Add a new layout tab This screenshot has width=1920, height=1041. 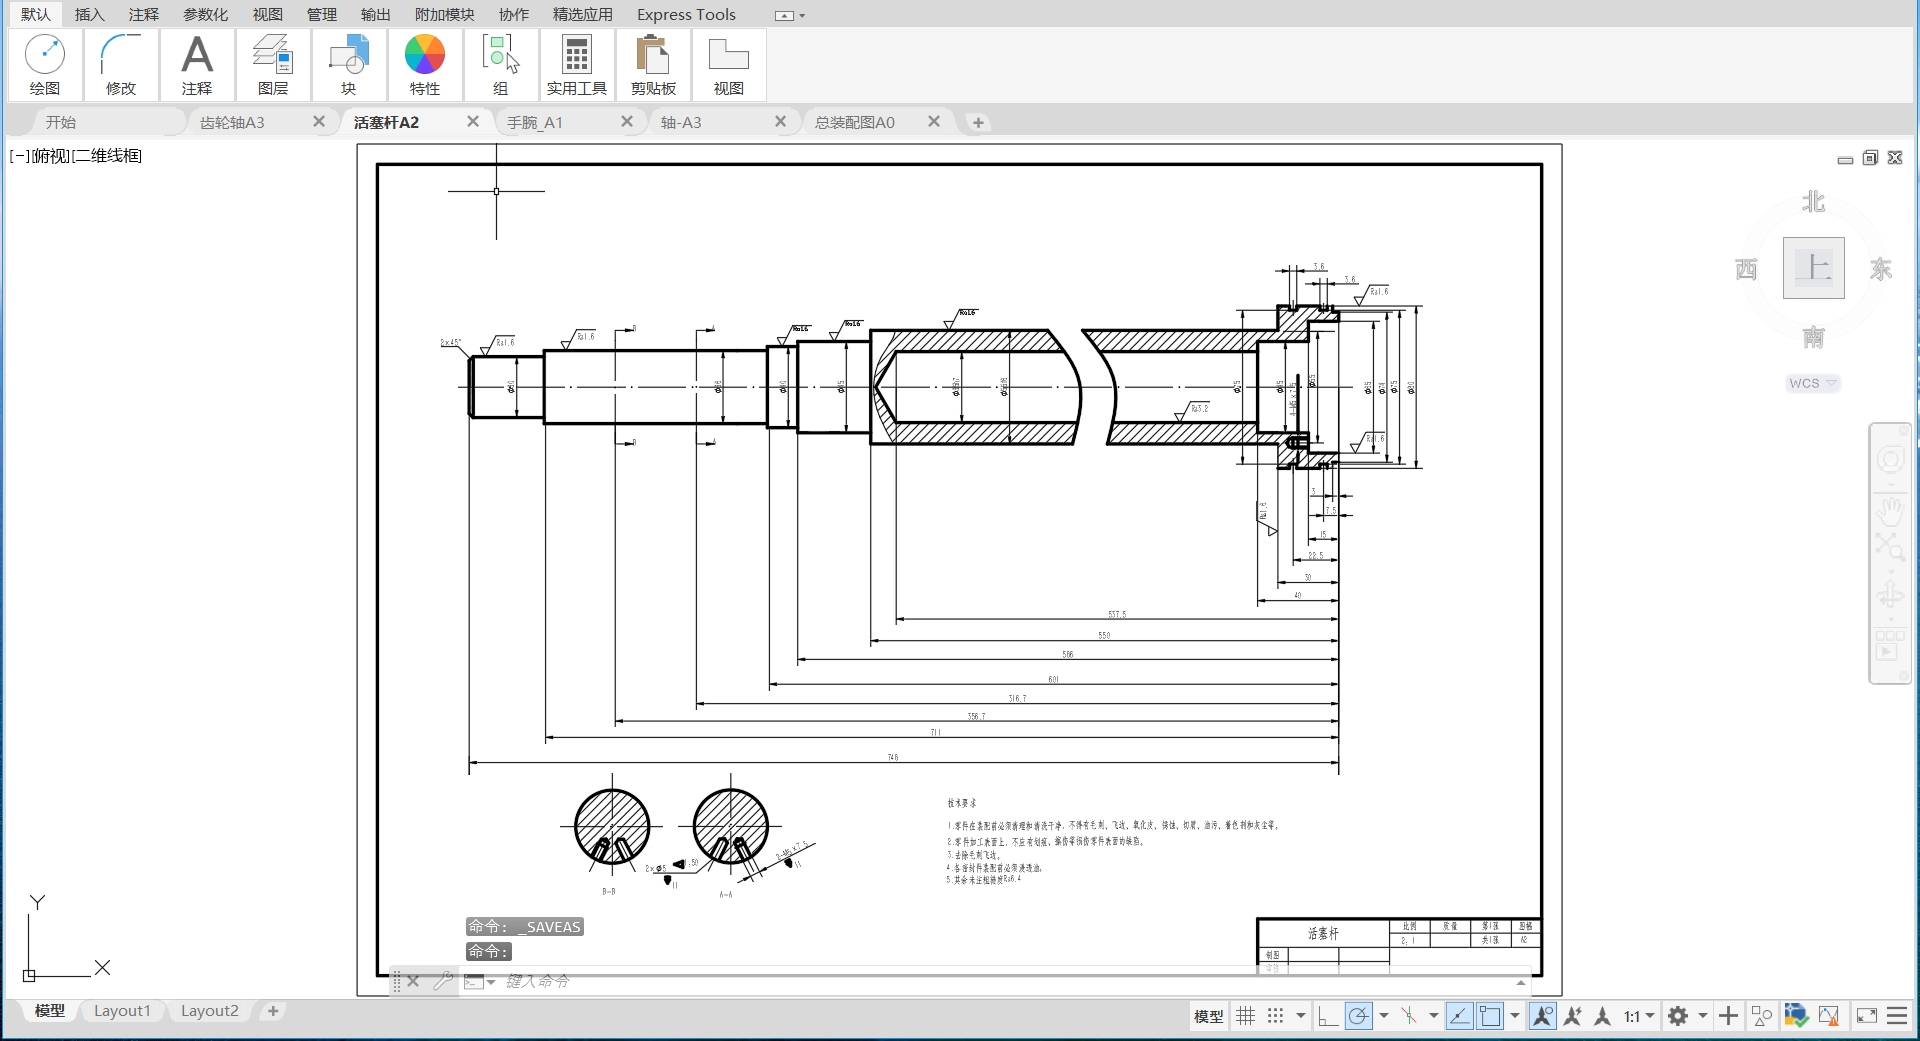(x=273, y=1011)
